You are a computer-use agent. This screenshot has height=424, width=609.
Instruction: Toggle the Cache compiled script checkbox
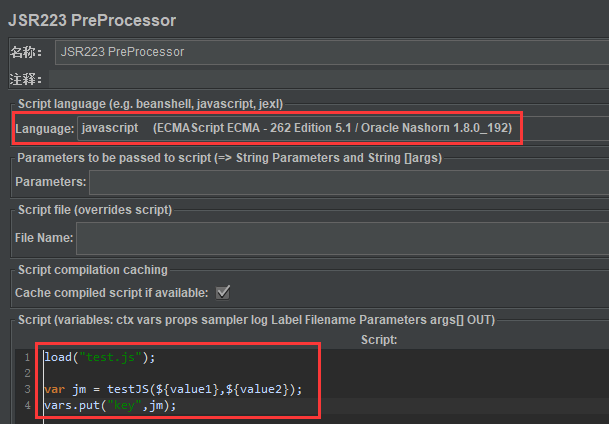223,292
